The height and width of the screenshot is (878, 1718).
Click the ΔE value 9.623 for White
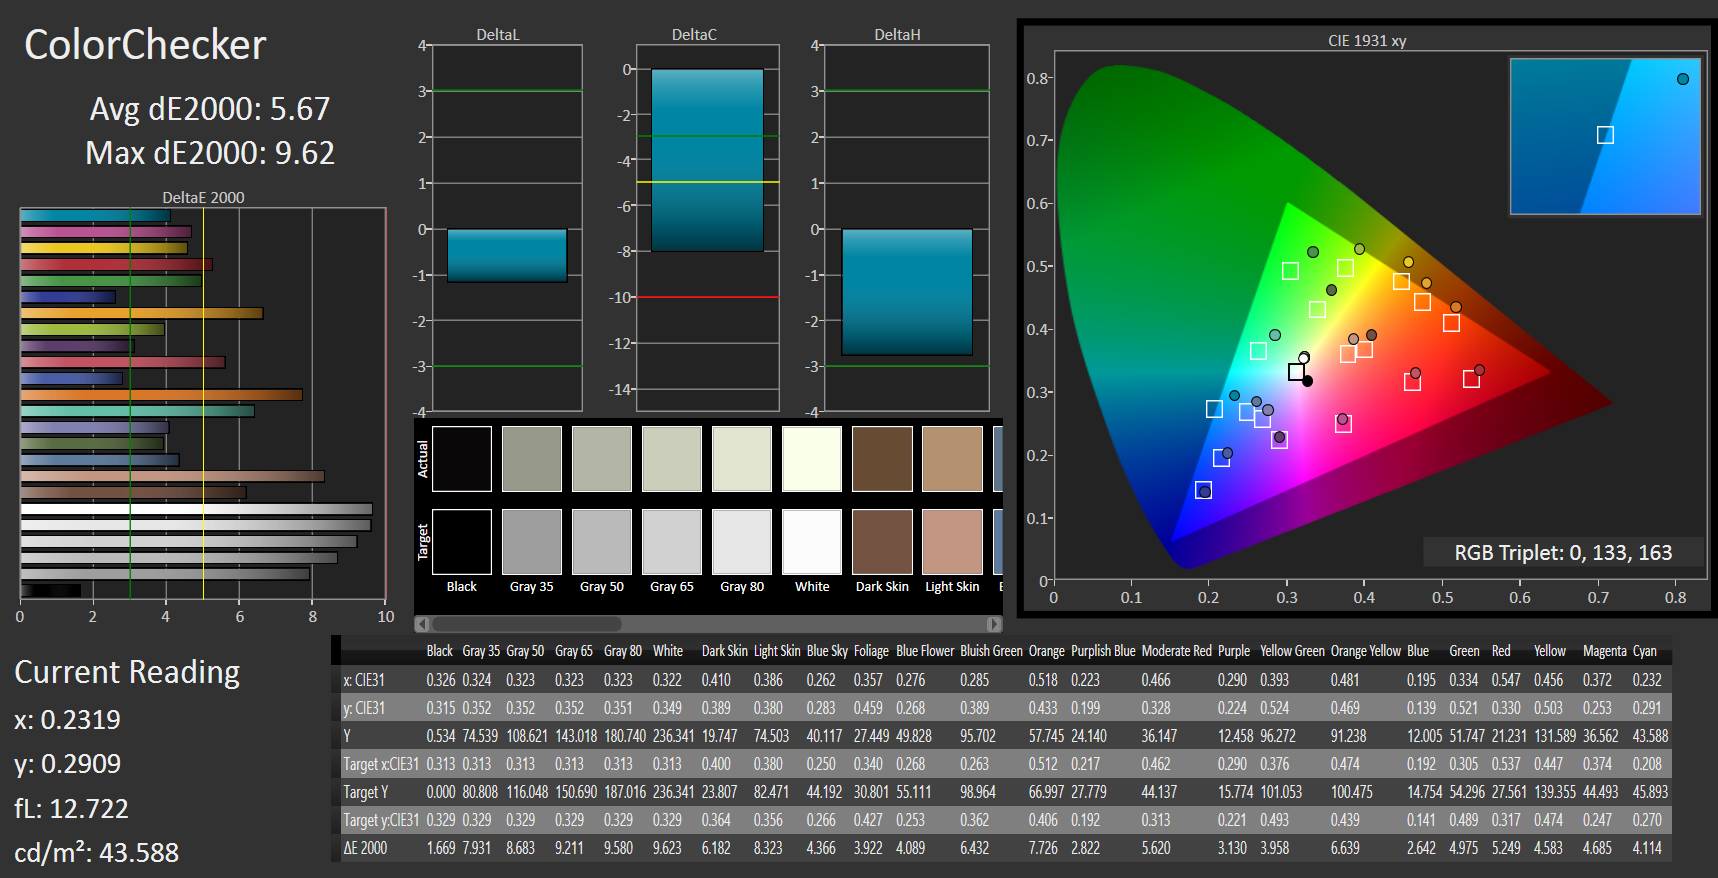[667, 848]
